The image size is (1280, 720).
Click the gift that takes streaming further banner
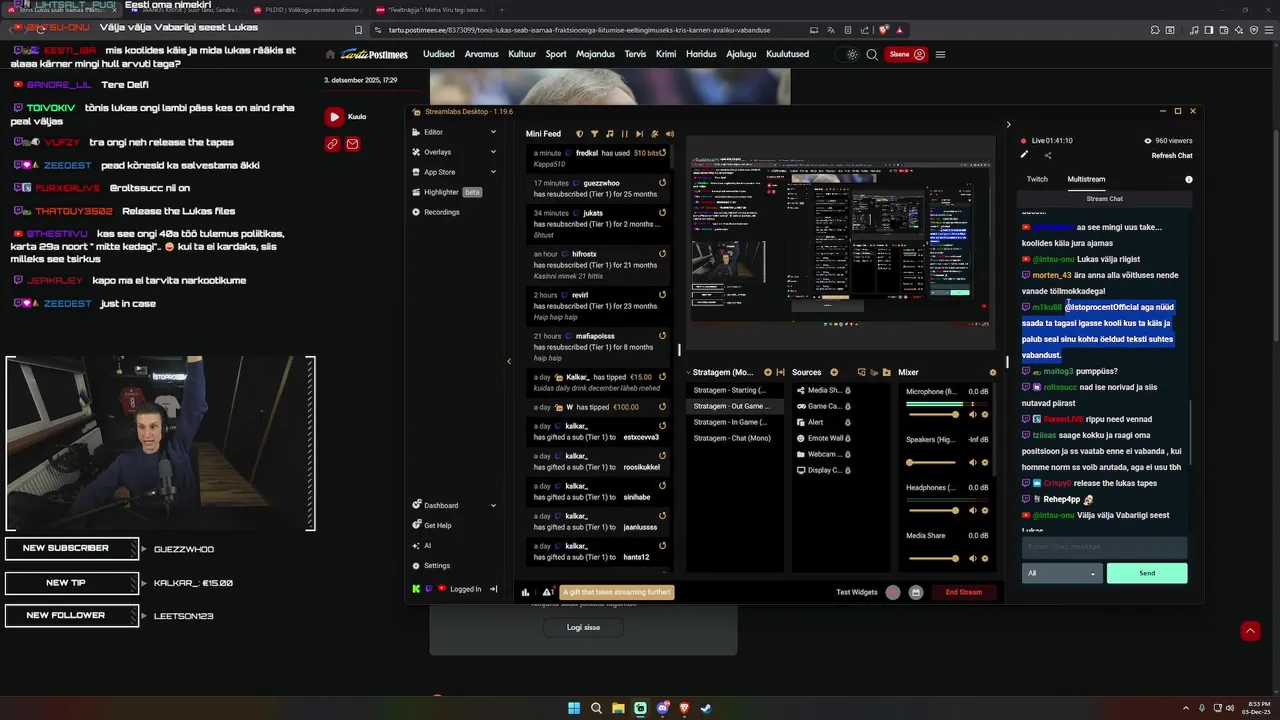point(617,592)
